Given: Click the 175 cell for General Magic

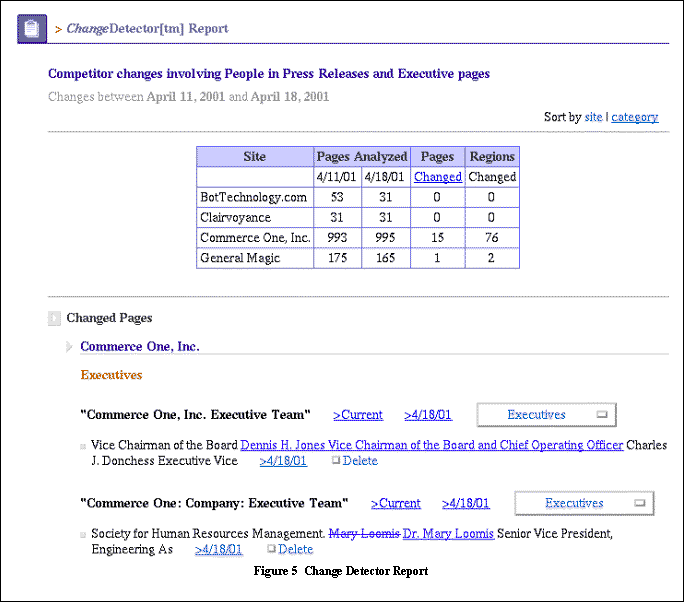Looking at the screenshot, I should (337, 258).
